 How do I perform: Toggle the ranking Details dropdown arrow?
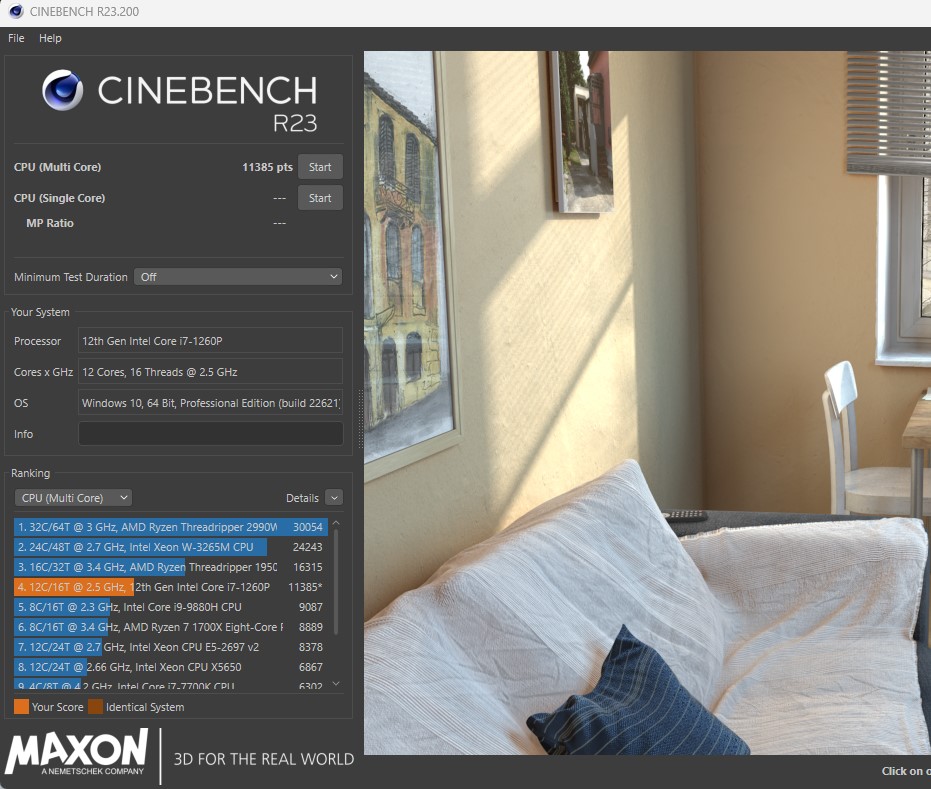[334, 498]
